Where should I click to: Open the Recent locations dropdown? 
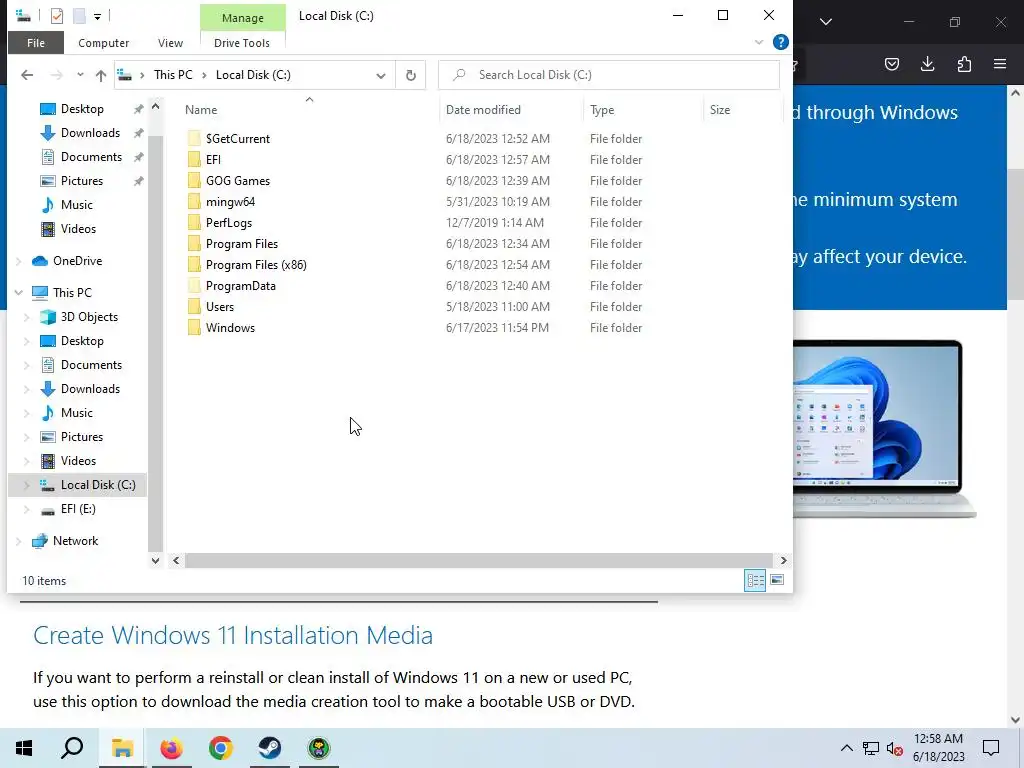pos(80,75)
